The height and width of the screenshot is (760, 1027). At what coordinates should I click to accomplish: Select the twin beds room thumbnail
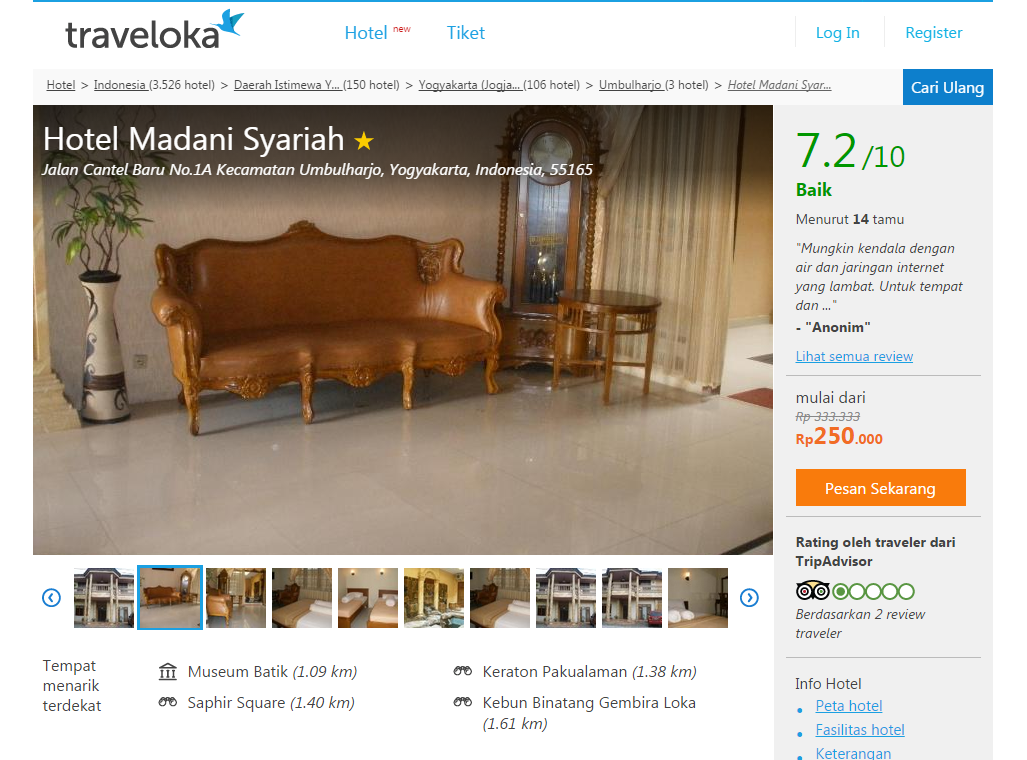(x=367, y=598)
